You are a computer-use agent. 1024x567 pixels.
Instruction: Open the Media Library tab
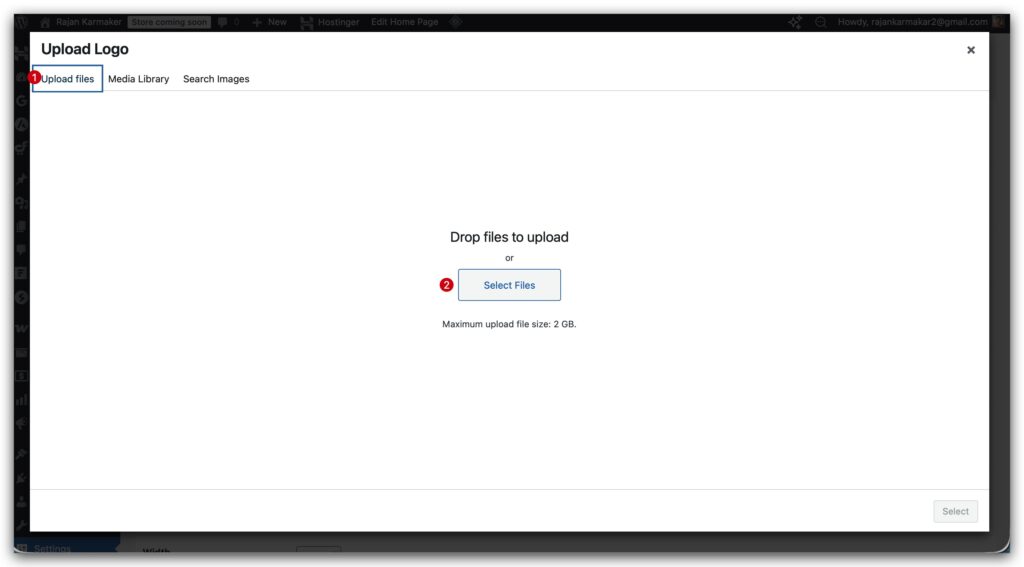click(x=138, y=79)
